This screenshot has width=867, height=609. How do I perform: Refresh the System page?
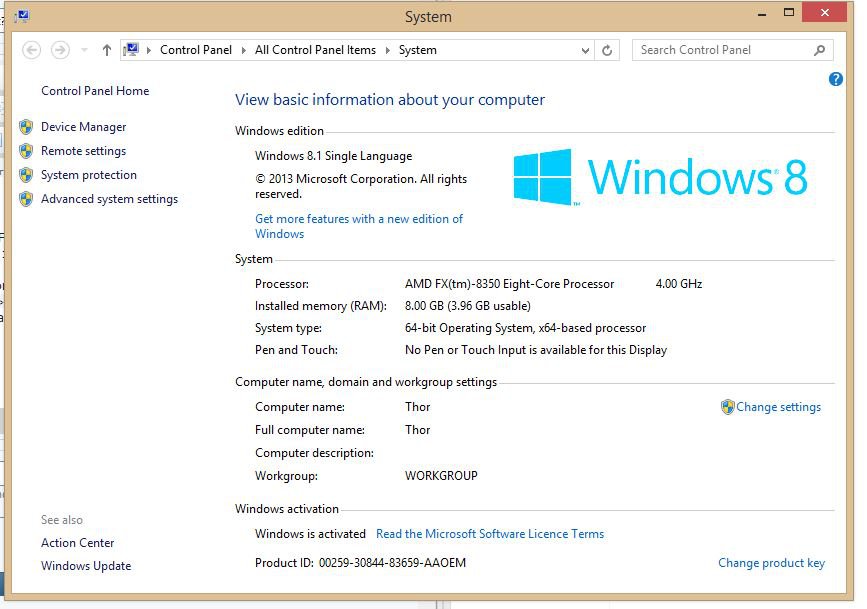[607, 50]
